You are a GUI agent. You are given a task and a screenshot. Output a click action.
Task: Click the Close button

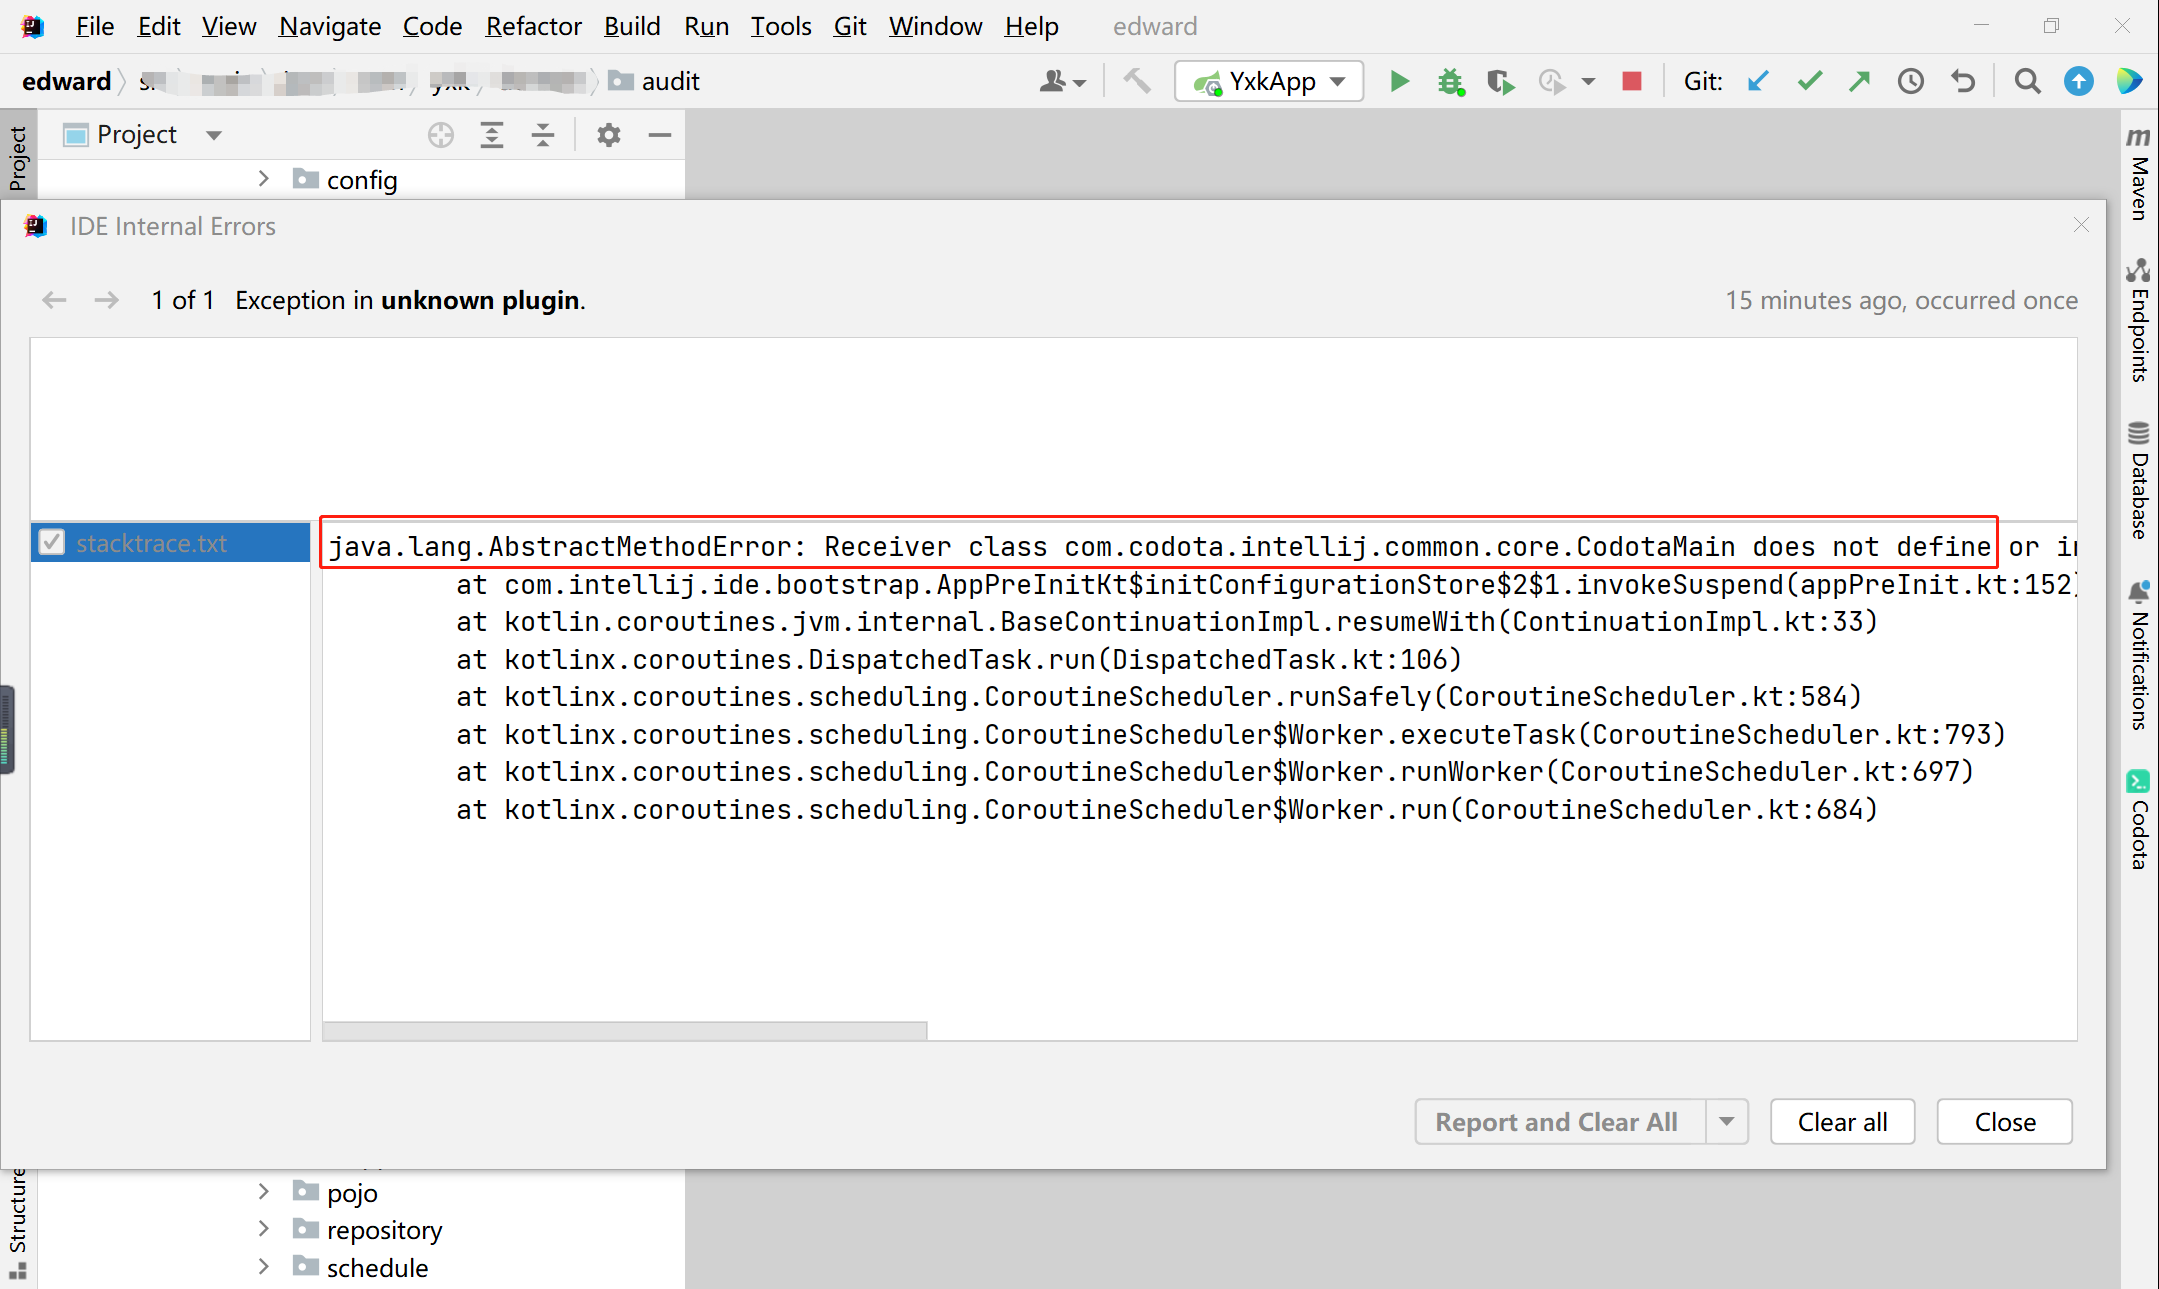2004,1122
